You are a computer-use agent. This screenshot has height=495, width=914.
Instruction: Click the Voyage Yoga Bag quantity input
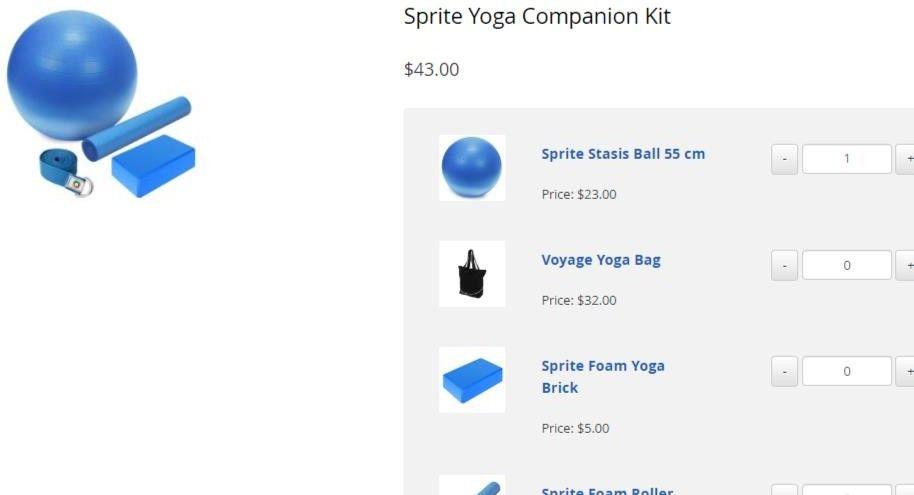[x=846, y=265]
